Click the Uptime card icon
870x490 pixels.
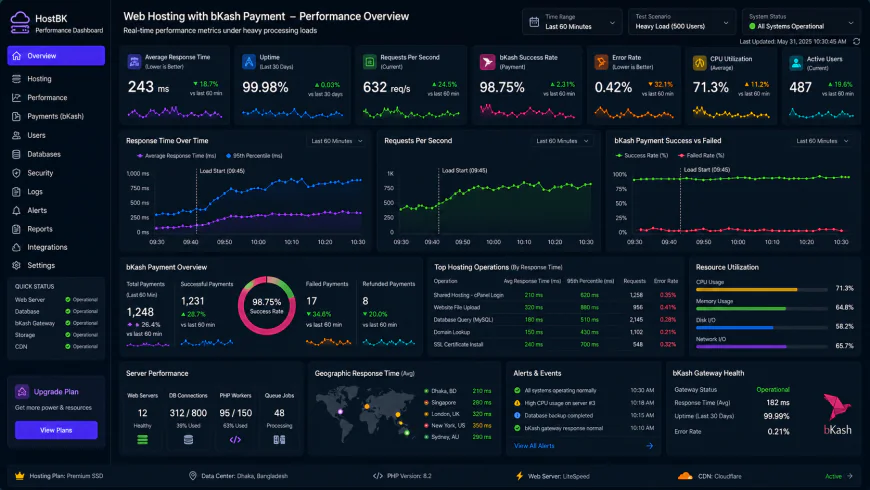[249, 62]
